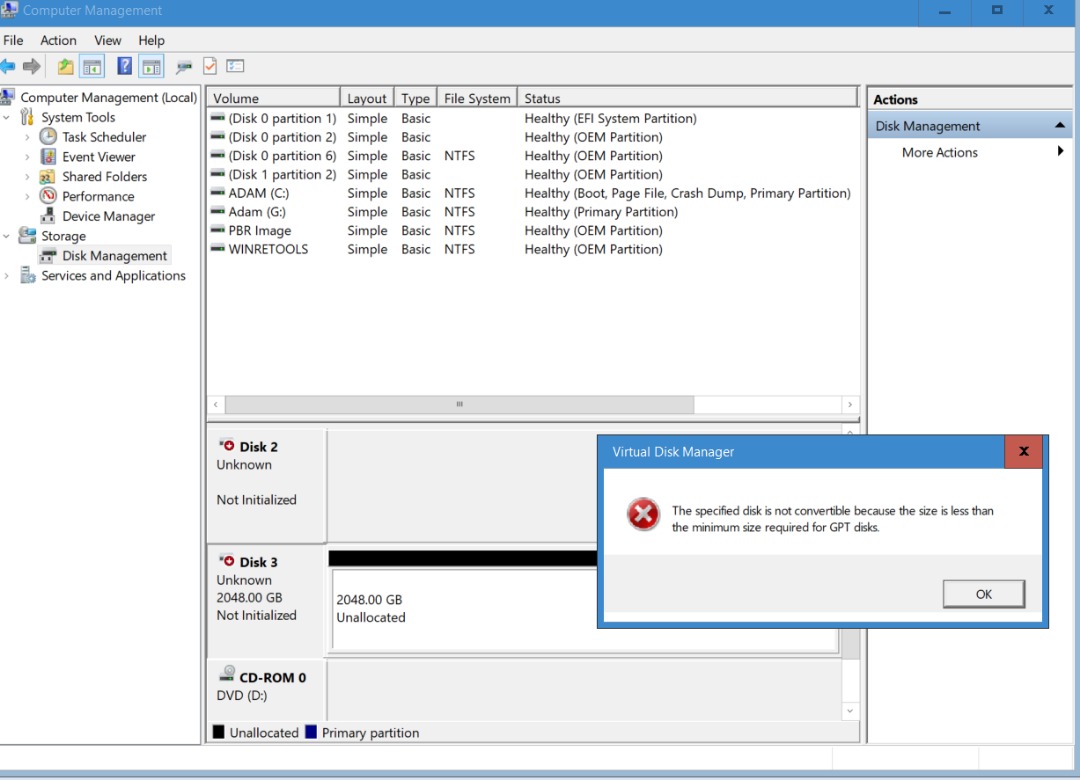Image resolution: width=1080 pixels, height=780 pixels.
Task: Click the Event Viewer icon
Action: coord(48,156)
